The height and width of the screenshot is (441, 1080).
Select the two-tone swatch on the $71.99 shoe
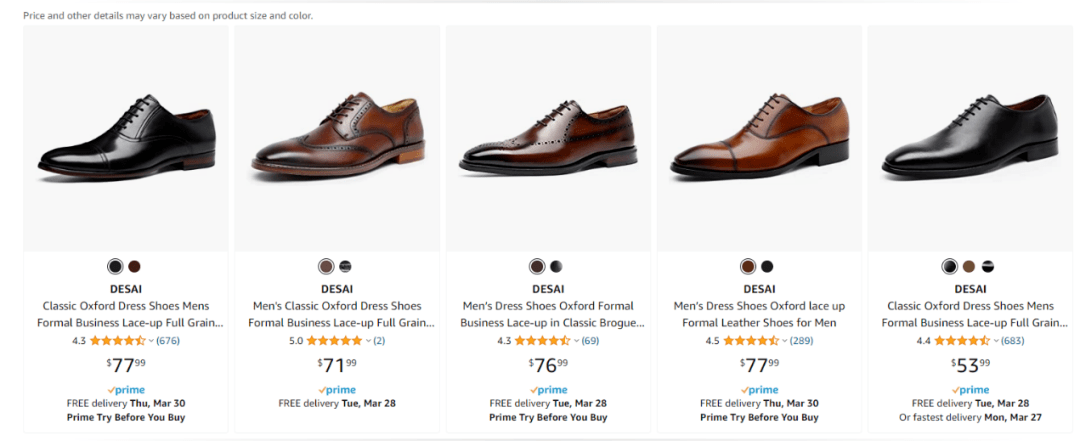coord(345,267)
